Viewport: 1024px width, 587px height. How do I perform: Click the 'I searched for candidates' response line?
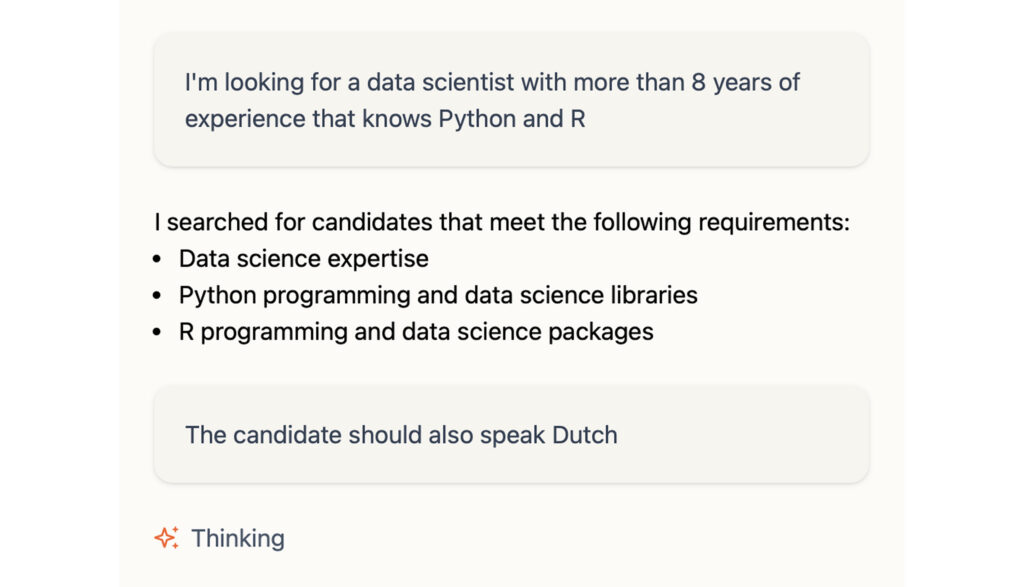click(x=501, y=222)
